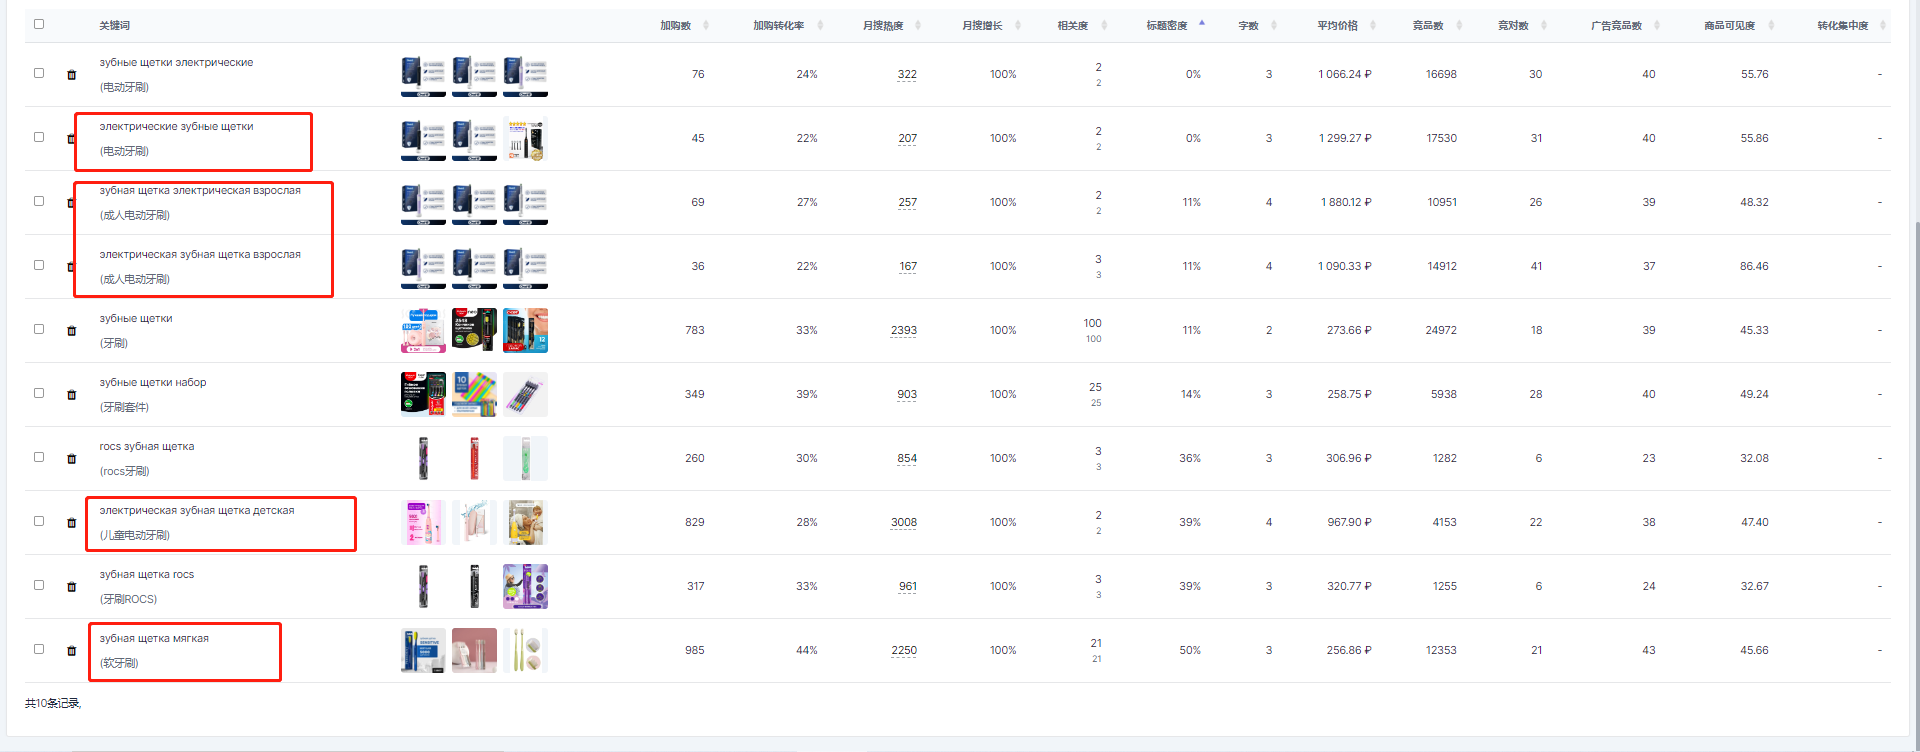Sort by 广告竞品数 column arrows

(1657, 25)
